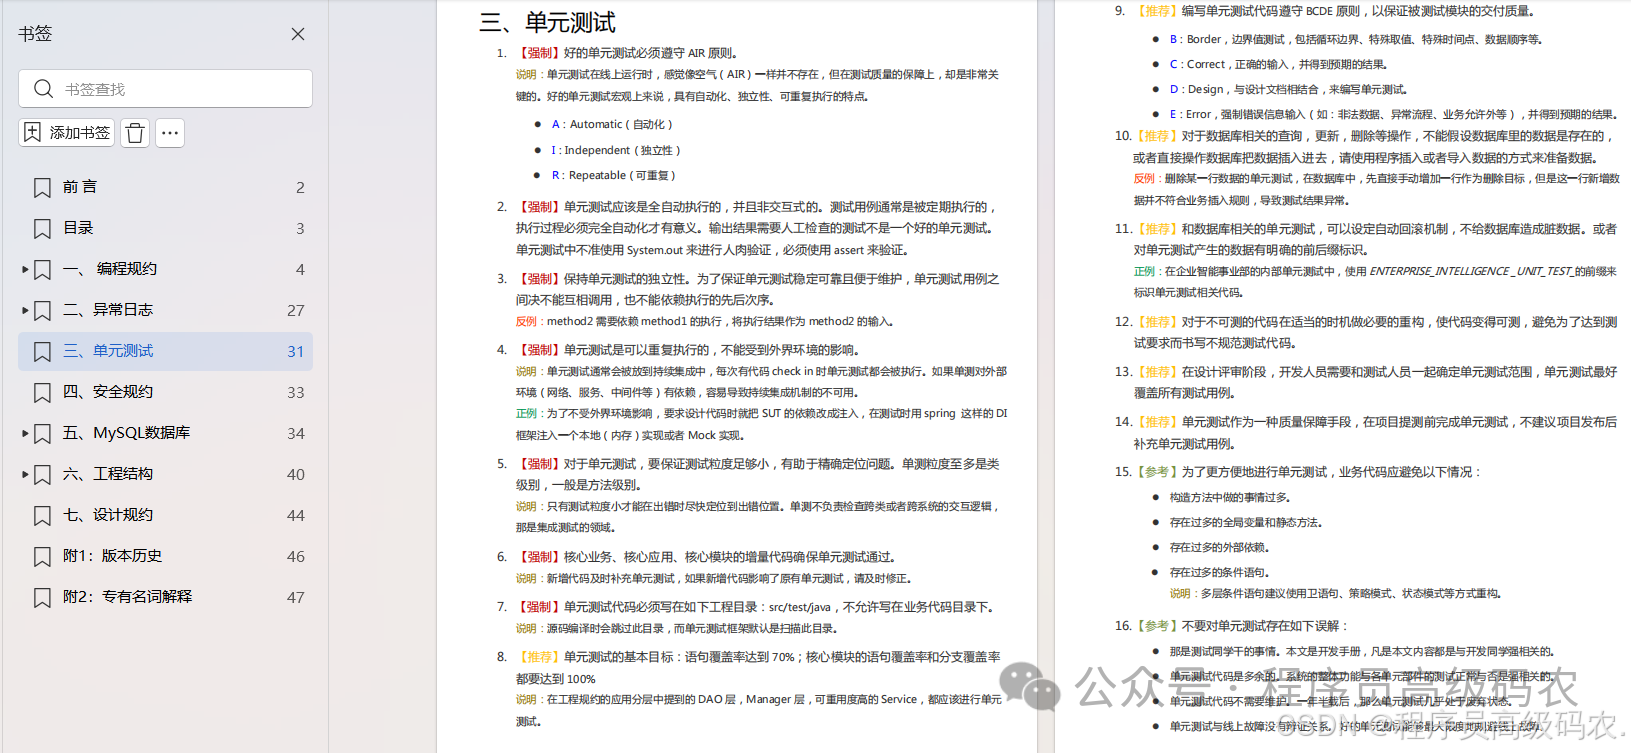
Task: Click page number 27 of 异常日志
Action: click(x=296, y=311)
